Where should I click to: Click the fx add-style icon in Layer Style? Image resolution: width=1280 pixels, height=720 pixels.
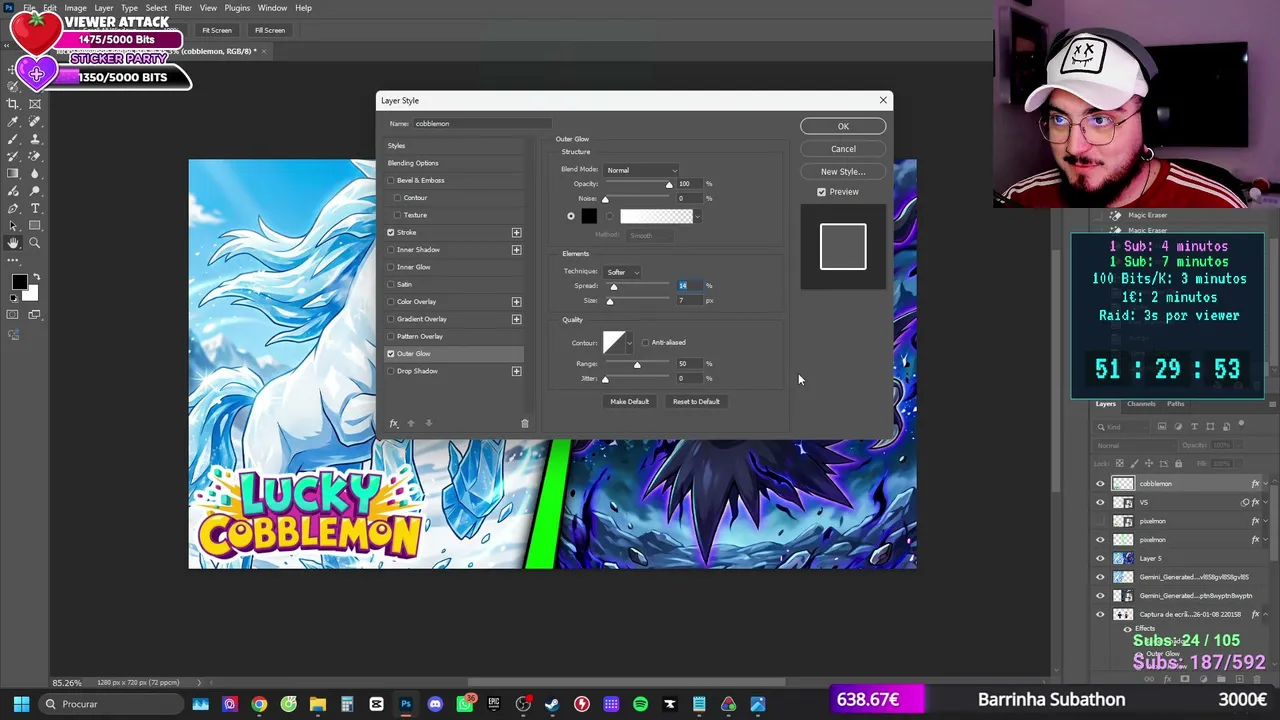(x=394, y=424)
